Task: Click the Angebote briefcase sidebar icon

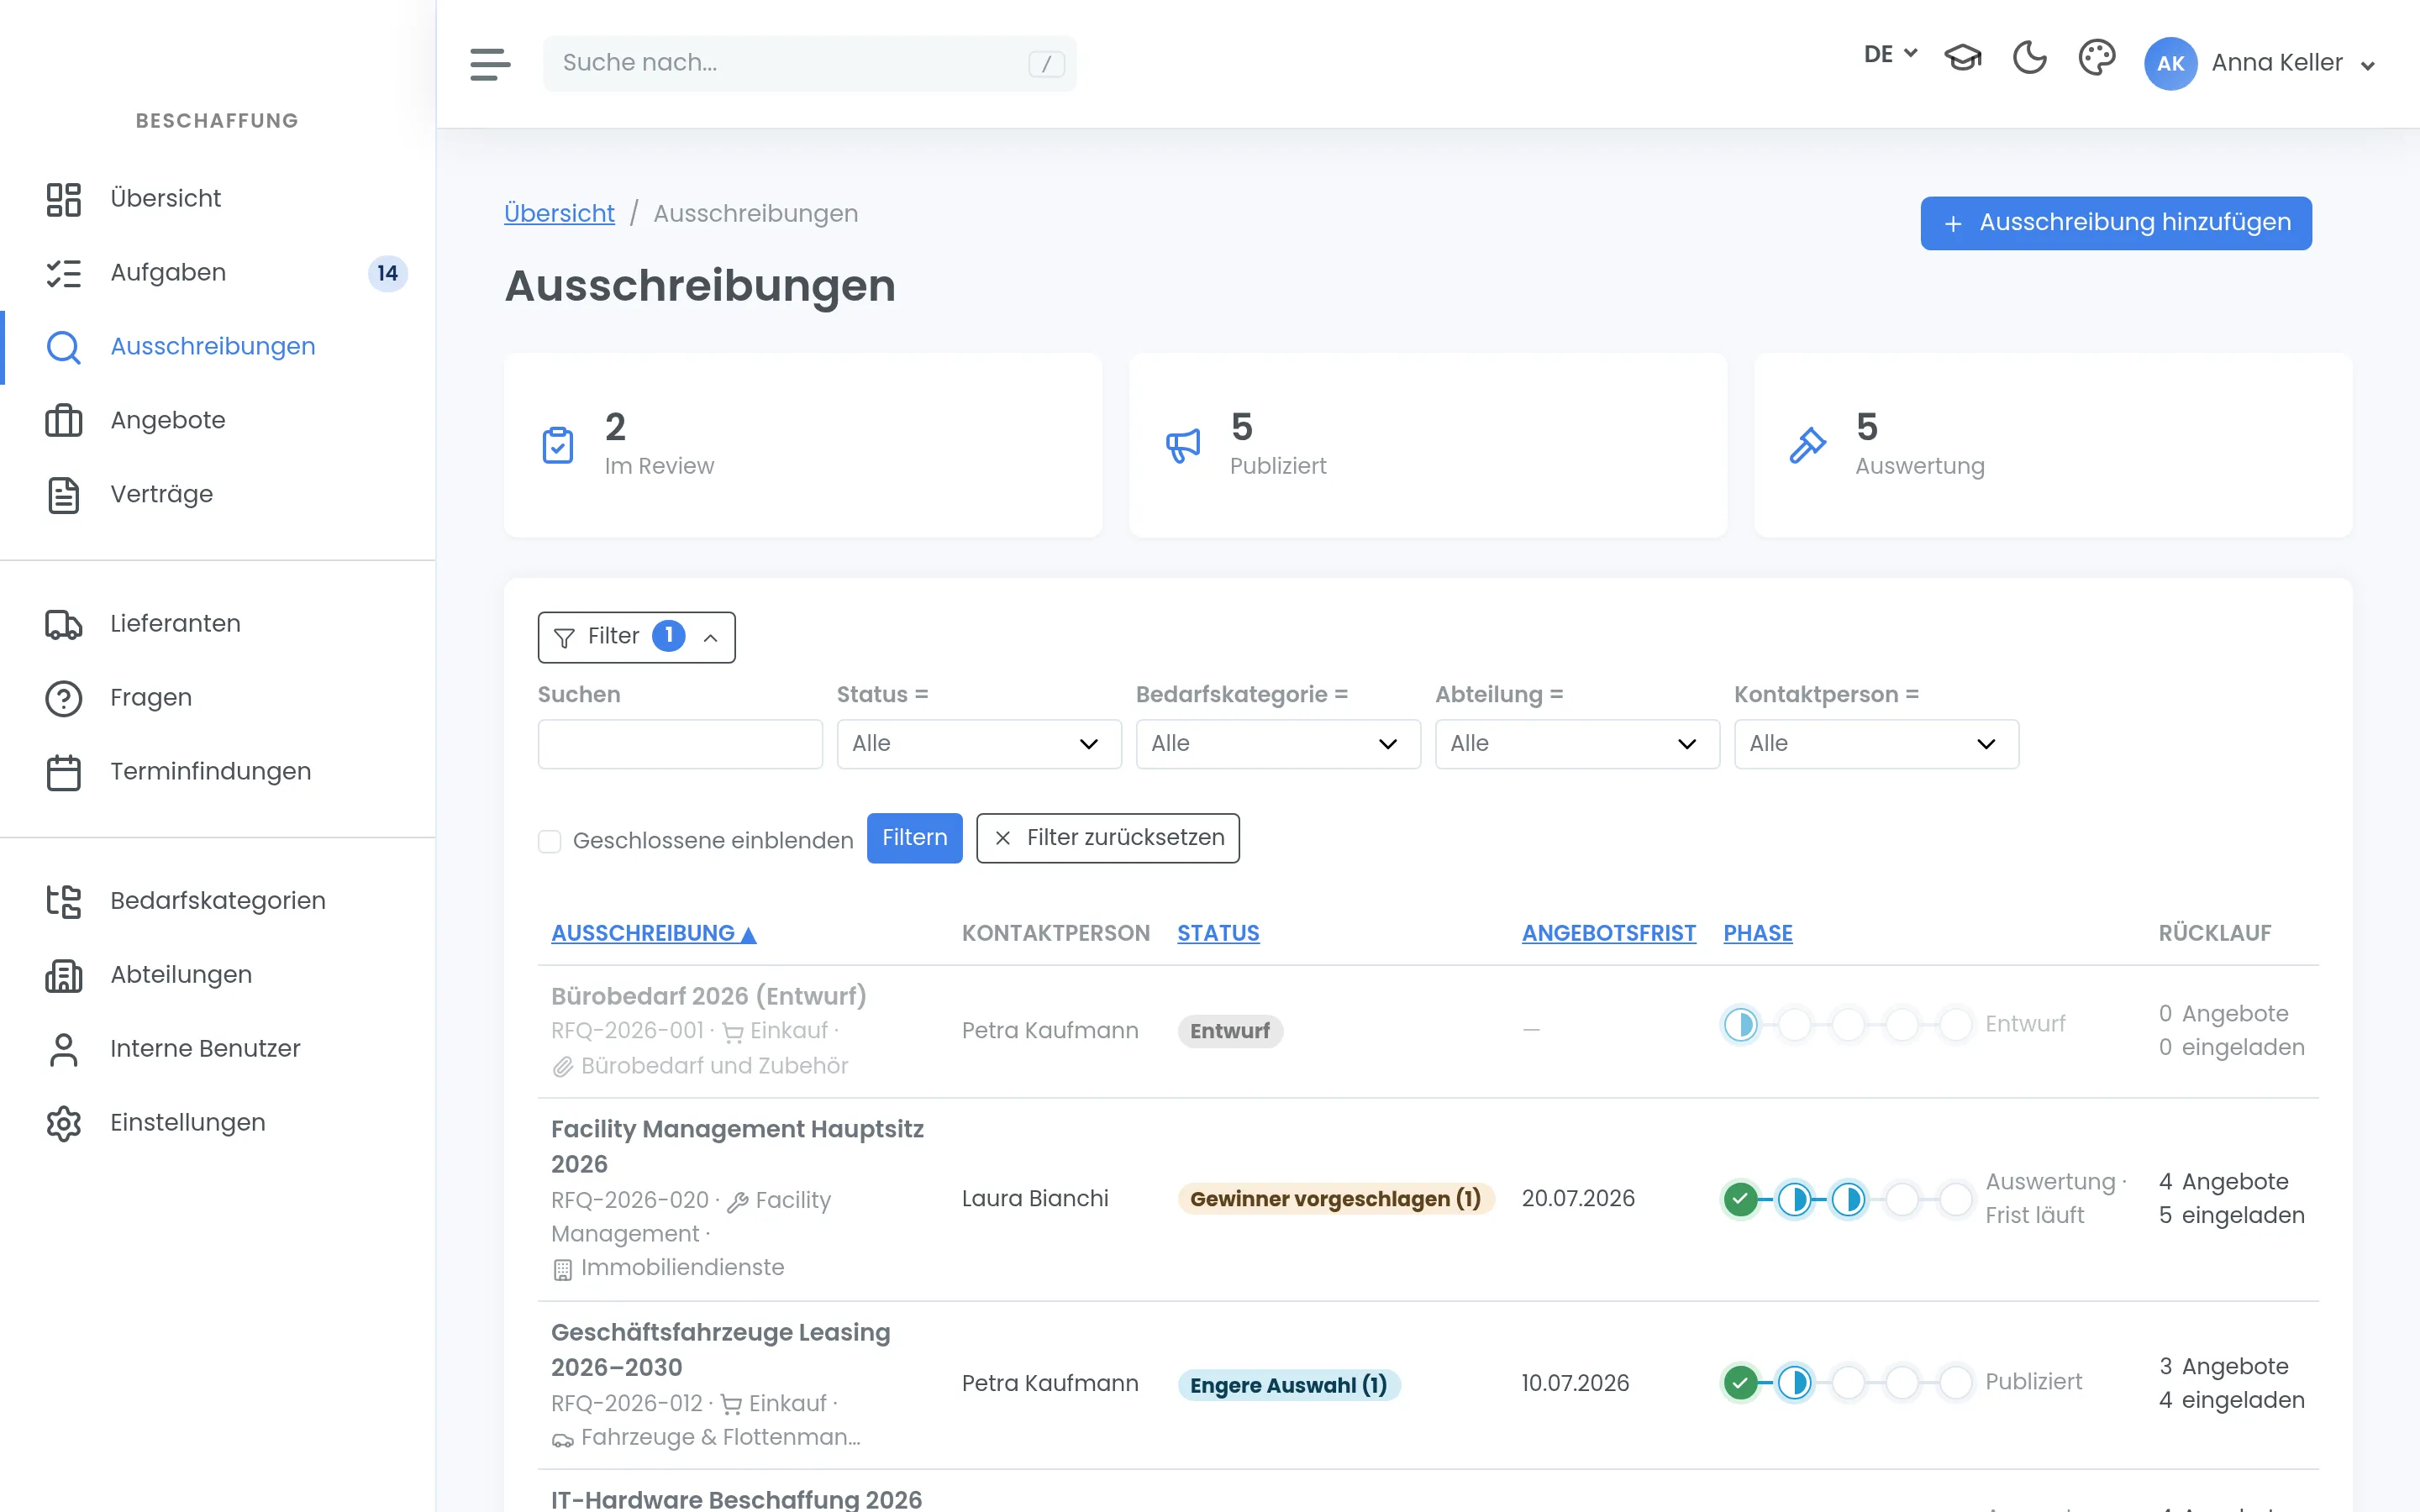Action: (64, 420)
